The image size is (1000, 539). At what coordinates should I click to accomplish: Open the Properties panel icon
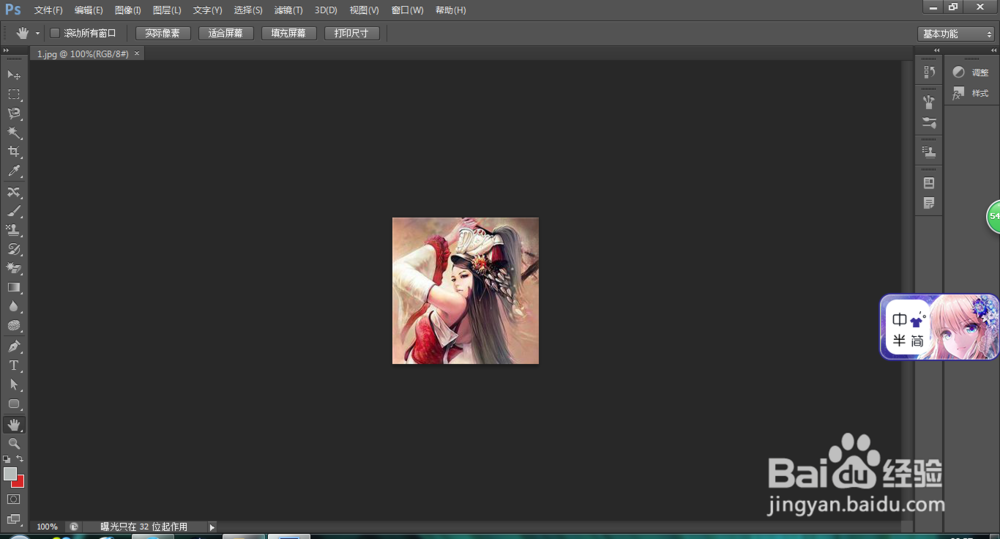point(929,183)
